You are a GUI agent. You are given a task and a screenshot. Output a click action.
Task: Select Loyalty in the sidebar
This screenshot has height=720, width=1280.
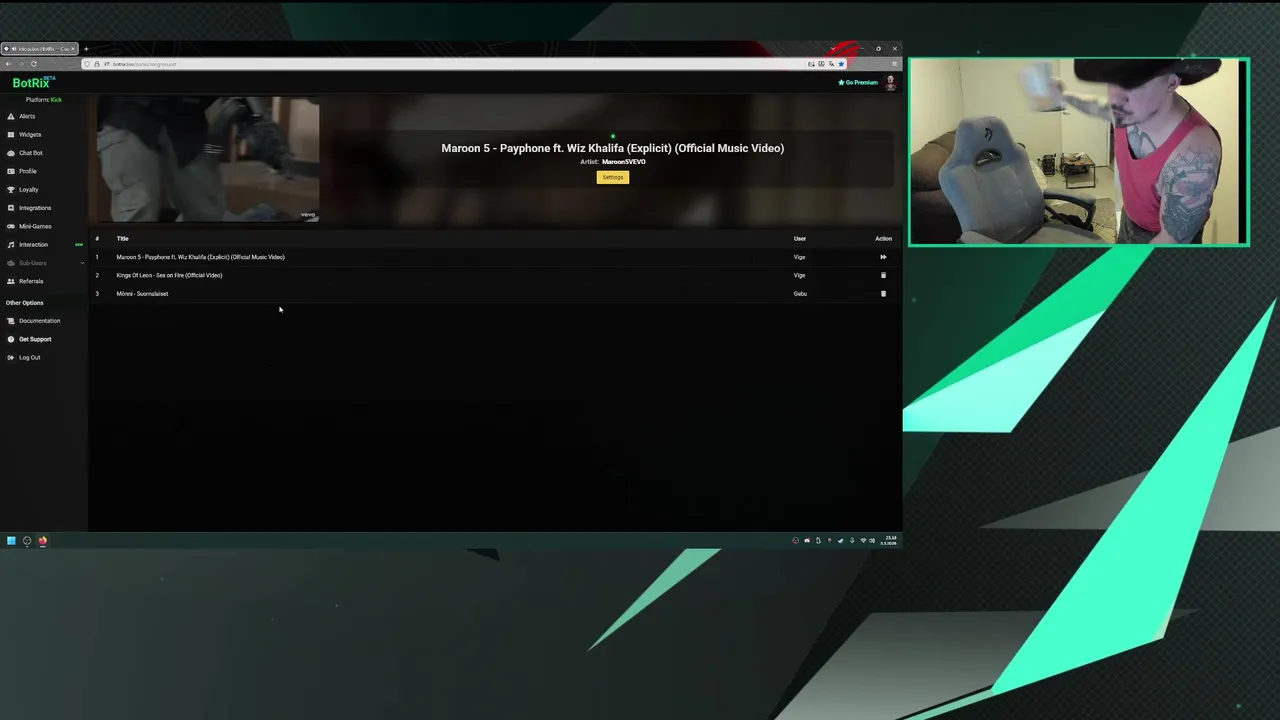(x=29, y=189)
